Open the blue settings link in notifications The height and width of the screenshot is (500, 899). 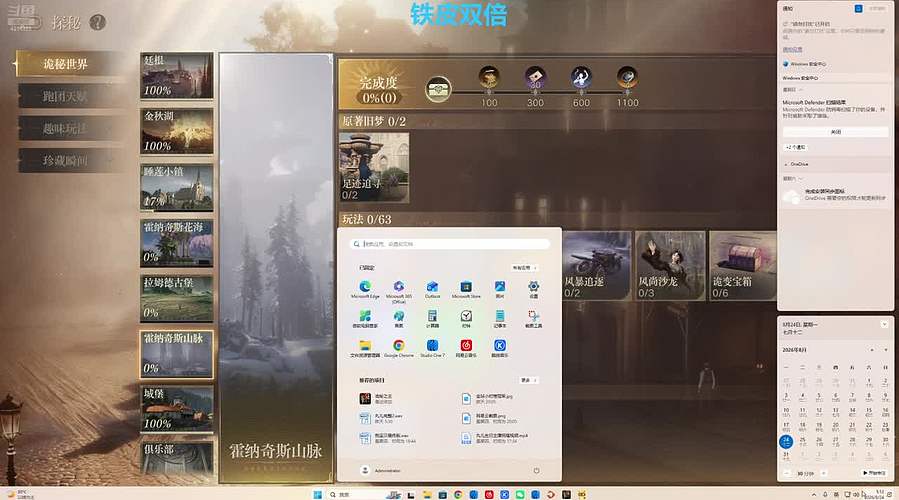(792, 50)
